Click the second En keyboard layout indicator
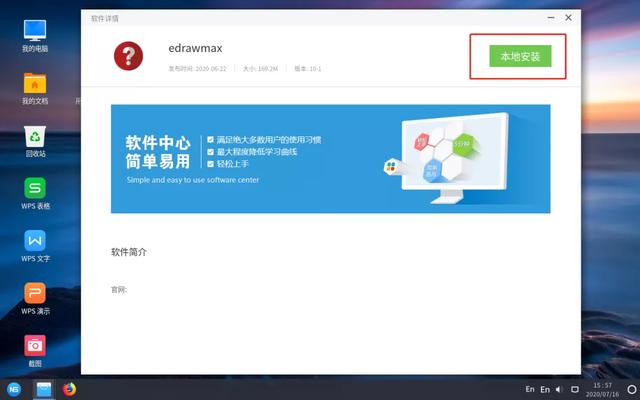 [545, 389]
